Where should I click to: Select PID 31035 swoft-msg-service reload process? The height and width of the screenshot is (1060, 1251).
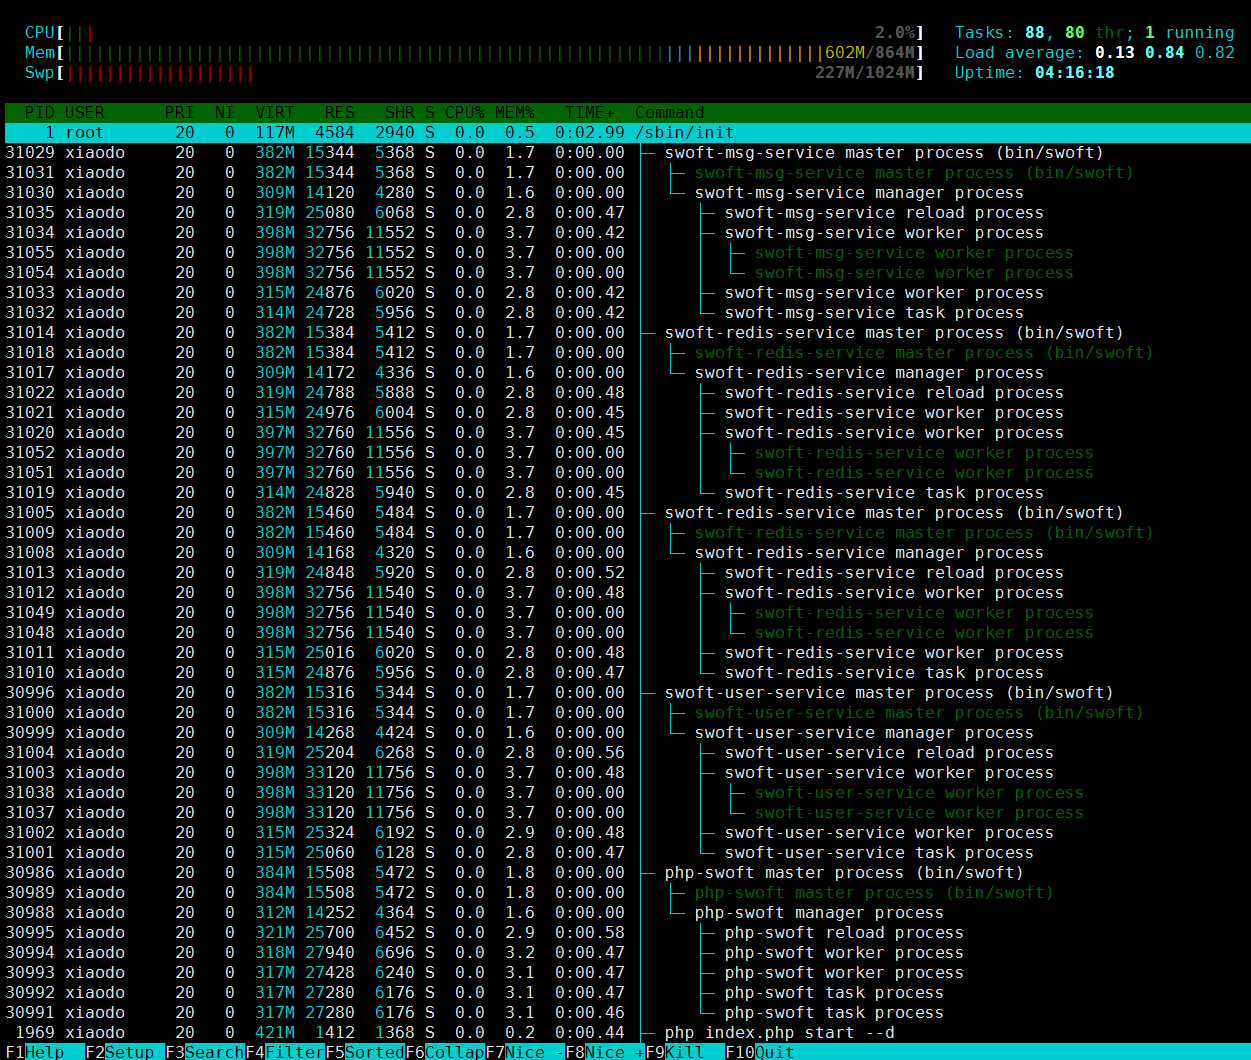click(627, 212)
